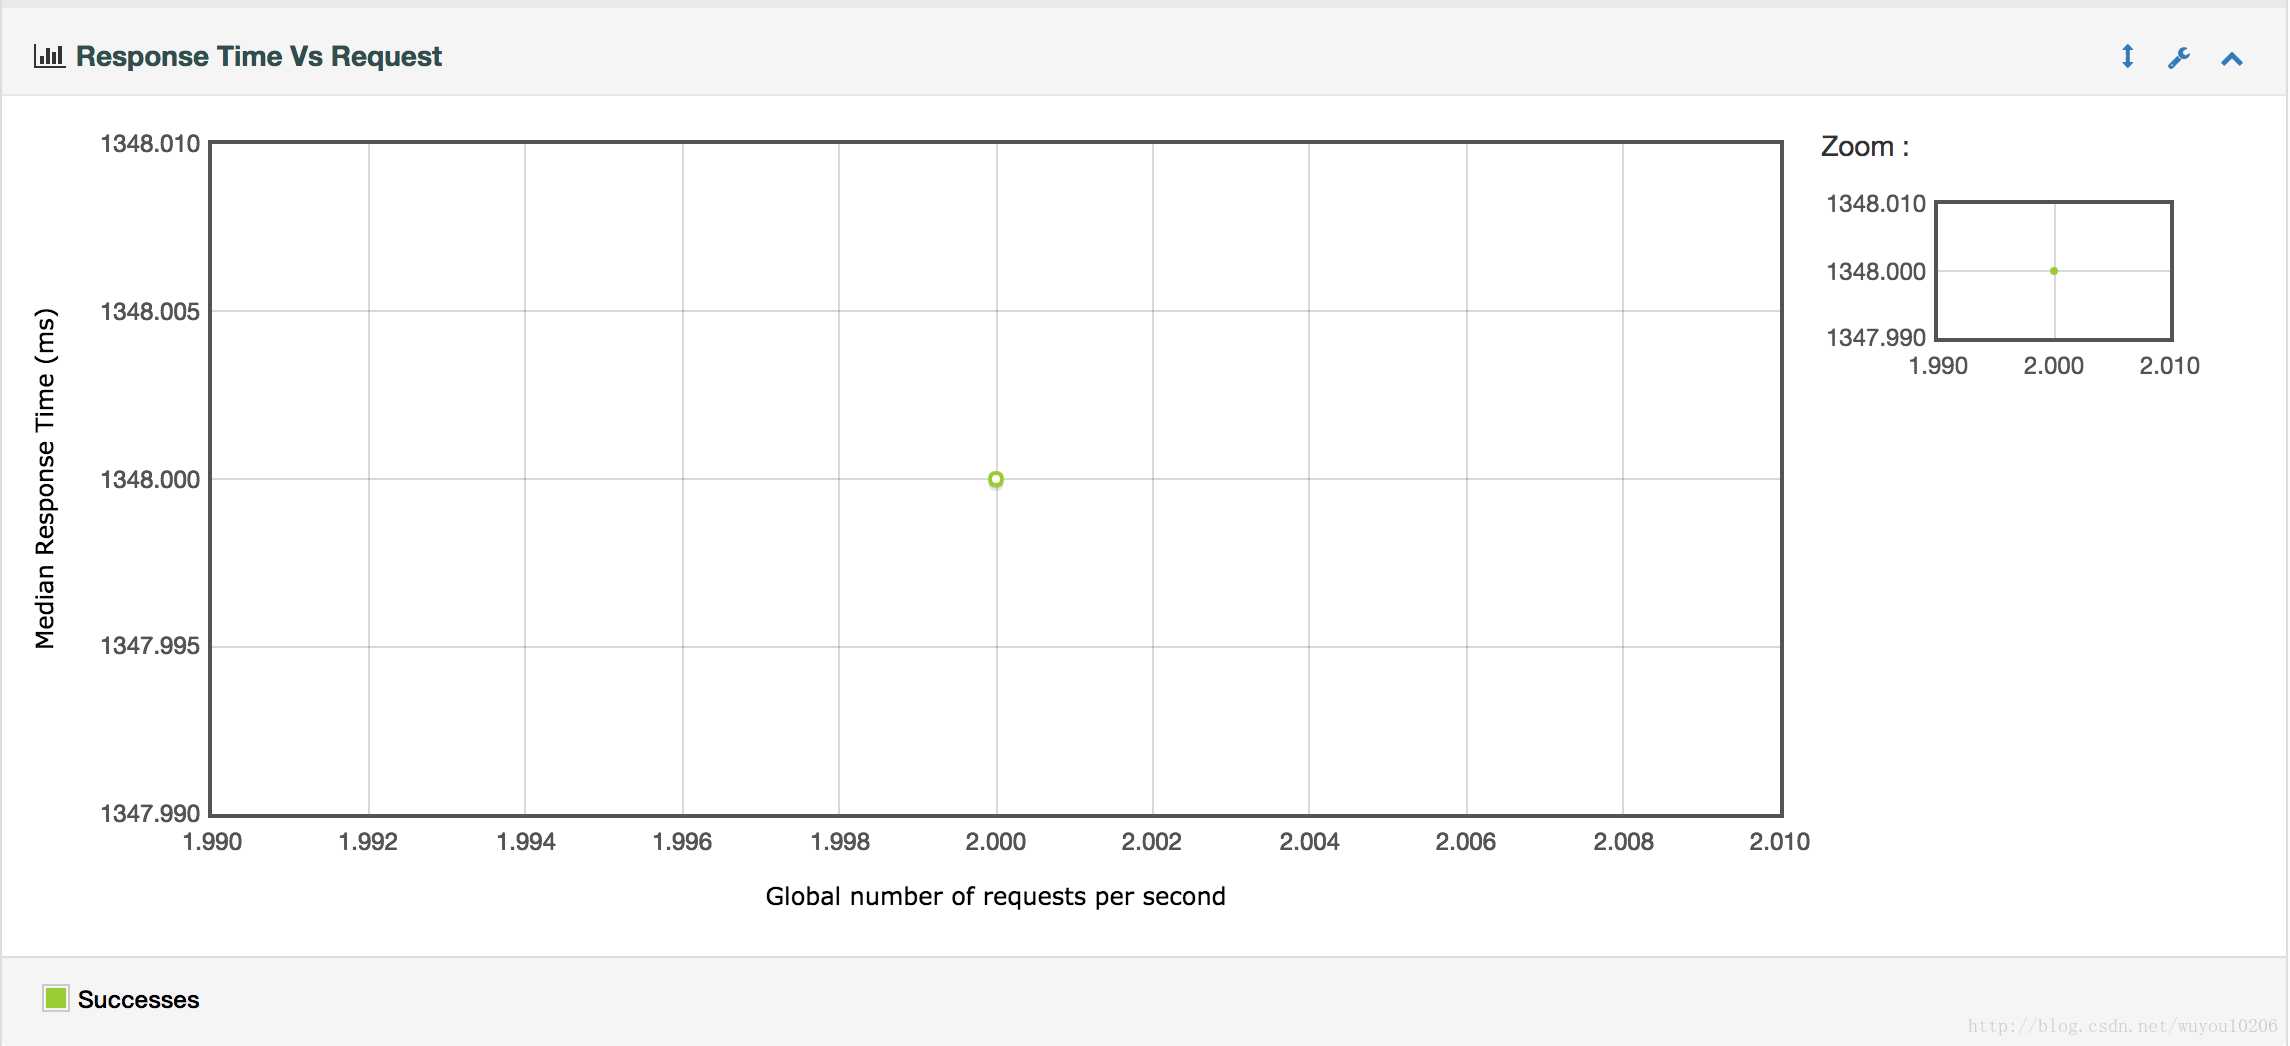Click the 1348.005 y-axis tick label
Image resolution: width=2290 pixels, height=1046 pixels.
(x=150, y=312)
